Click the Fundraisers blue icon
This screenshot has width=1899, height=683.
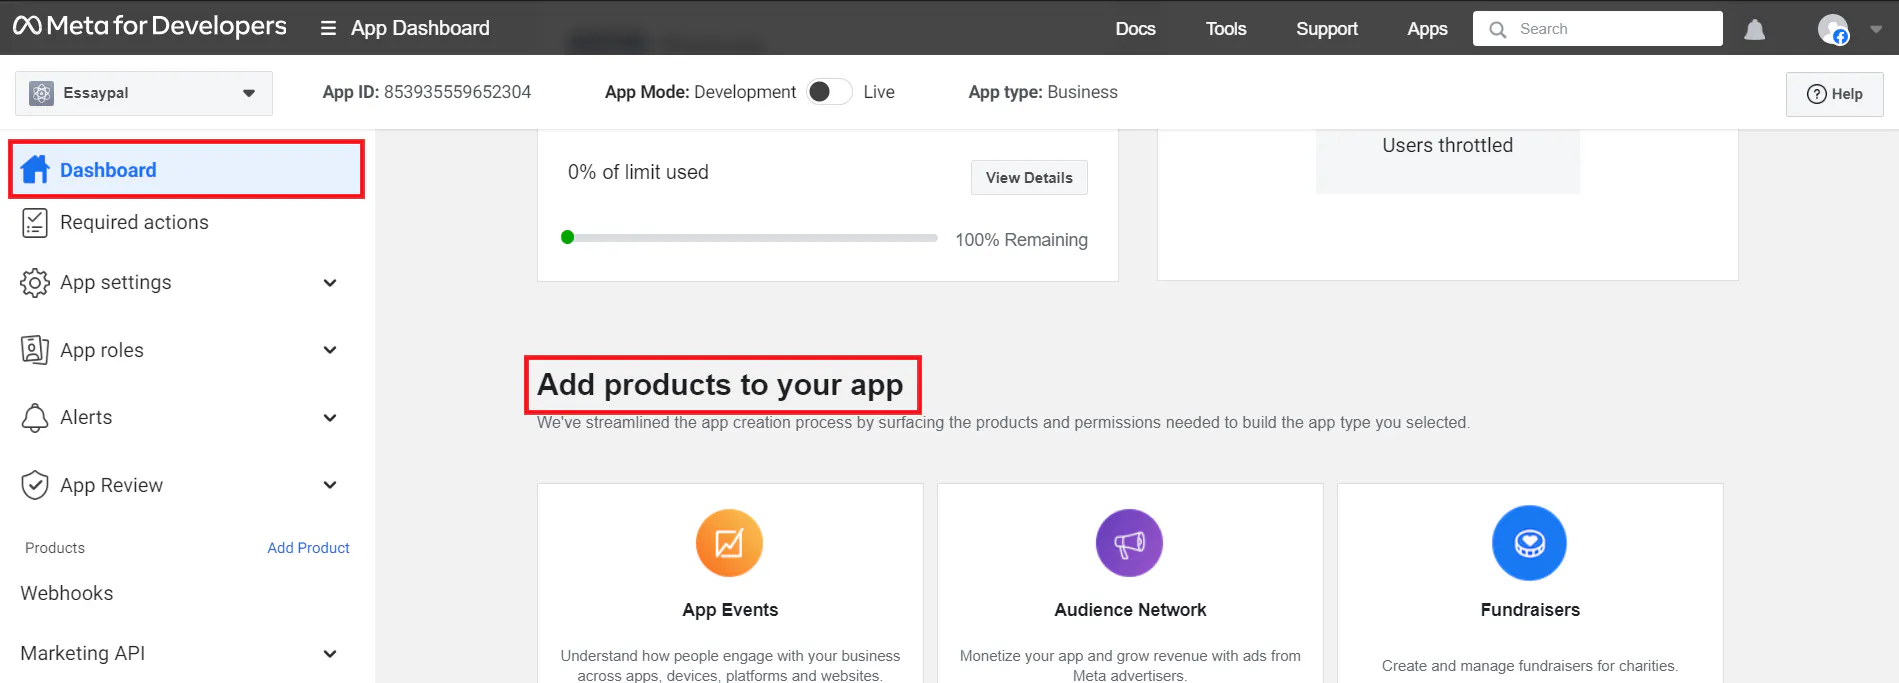point(1529,543)
